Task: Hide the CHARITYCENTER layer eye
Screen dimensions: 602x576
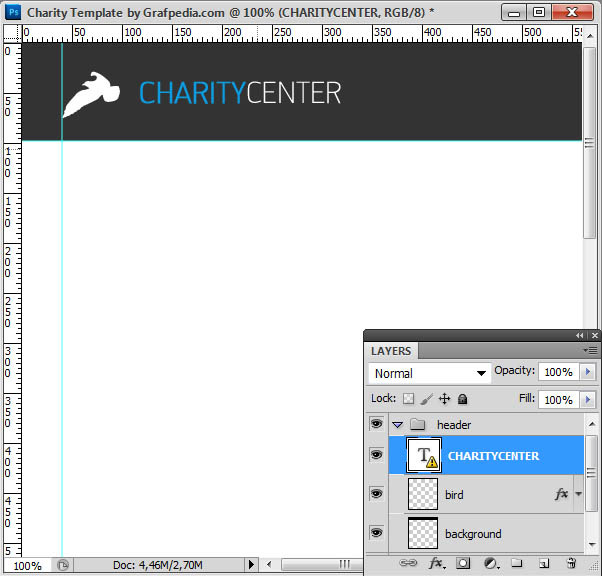Action: (x=377, y=455)
